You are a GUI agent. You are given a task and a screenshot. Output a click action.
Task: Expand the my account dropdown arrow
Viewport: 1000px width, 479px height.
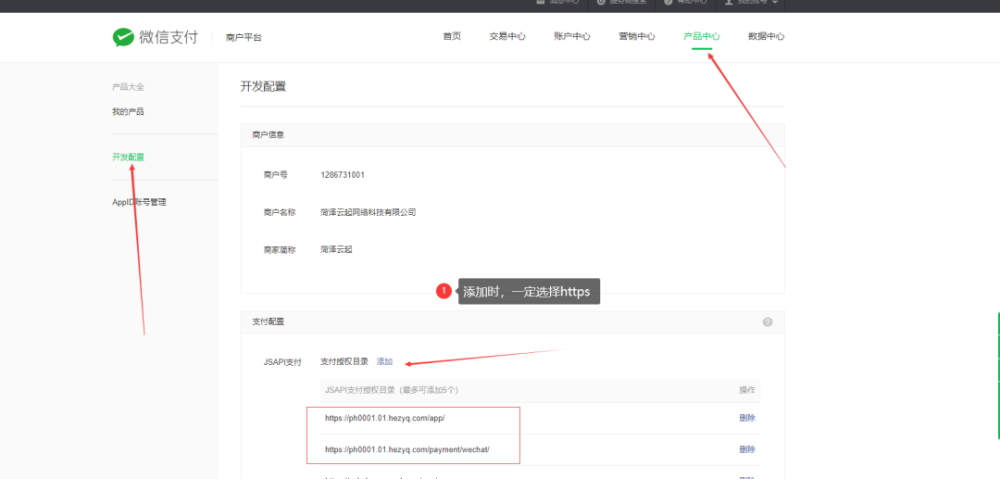pos(775,2)
